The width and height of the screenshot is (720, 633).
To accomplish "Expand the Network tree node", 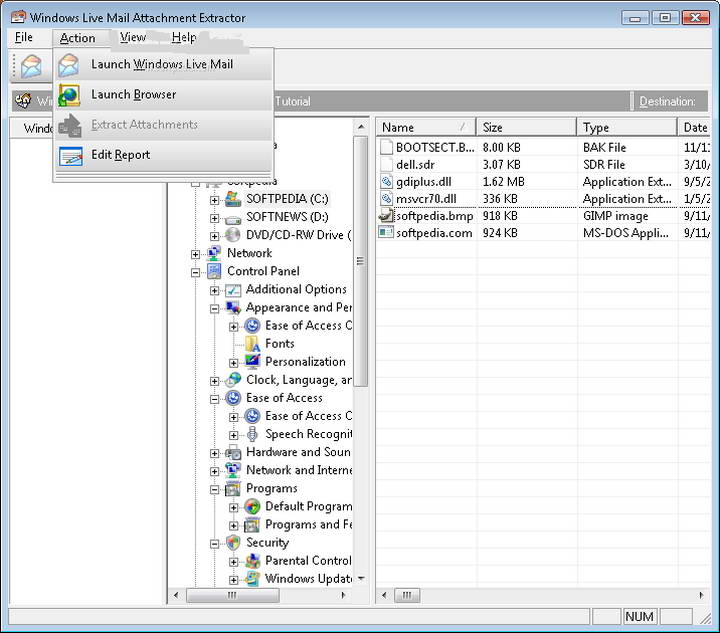I will pyautogui.click(x=195, y=254).
